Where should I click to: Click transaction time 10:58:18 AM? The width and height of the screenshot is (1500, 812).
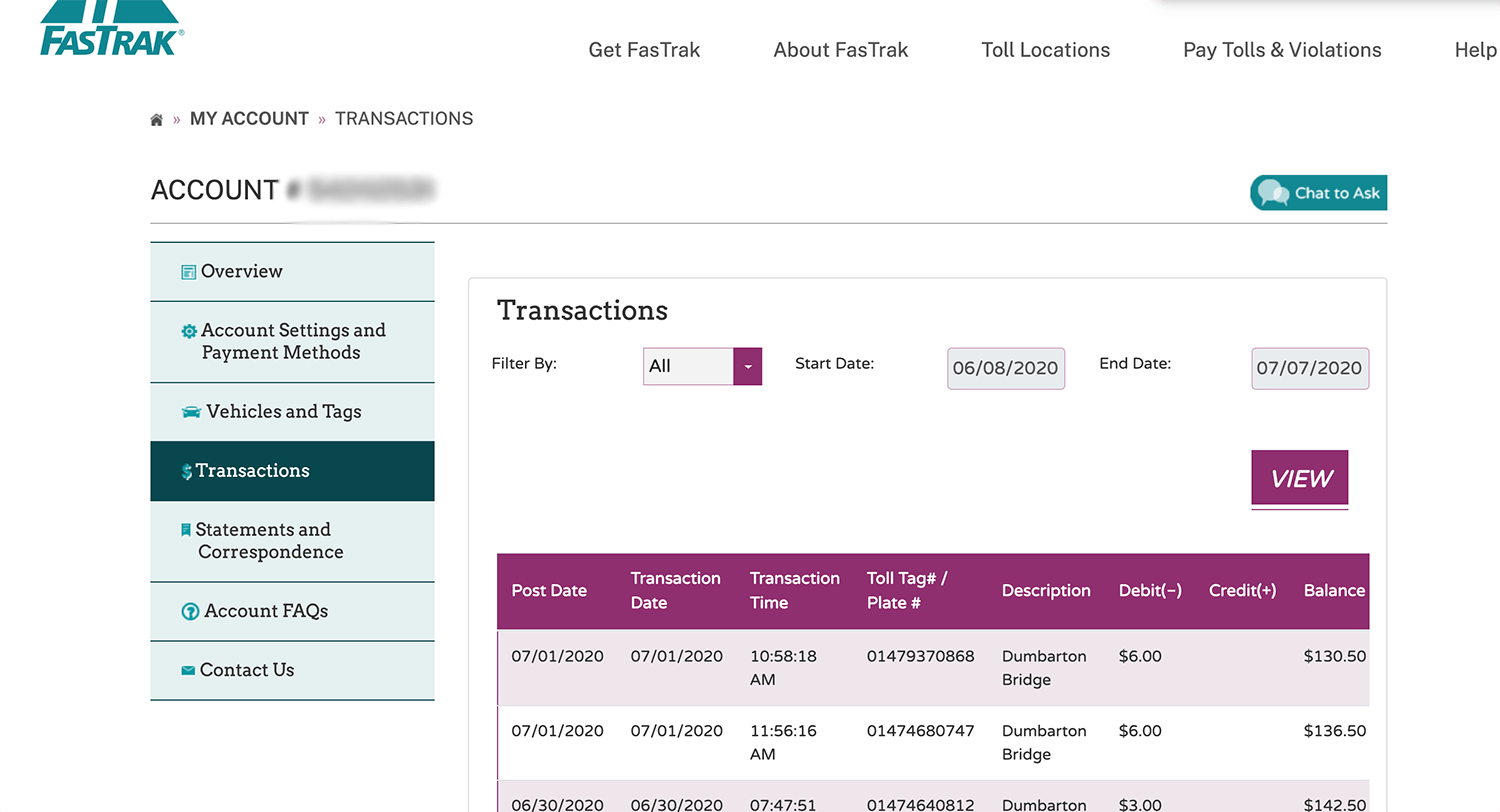coord(783,668)
